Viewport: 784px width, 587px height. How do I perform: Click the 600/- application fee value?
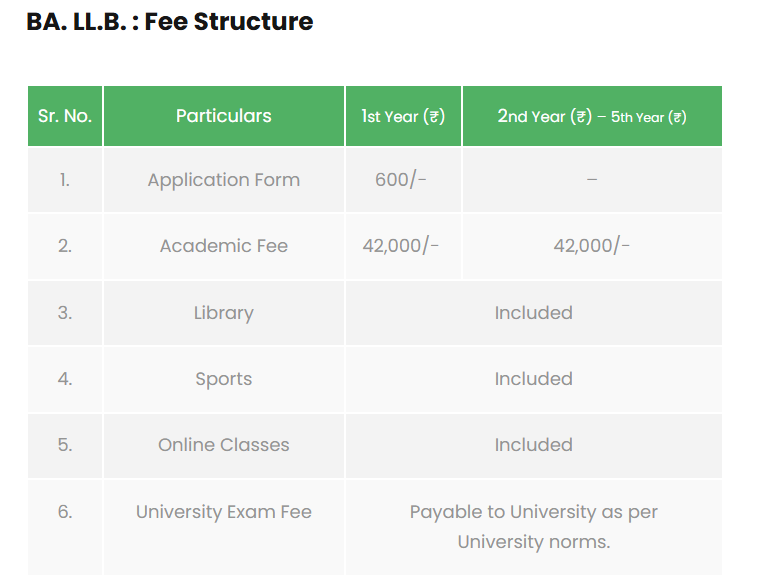click(401, 180)
